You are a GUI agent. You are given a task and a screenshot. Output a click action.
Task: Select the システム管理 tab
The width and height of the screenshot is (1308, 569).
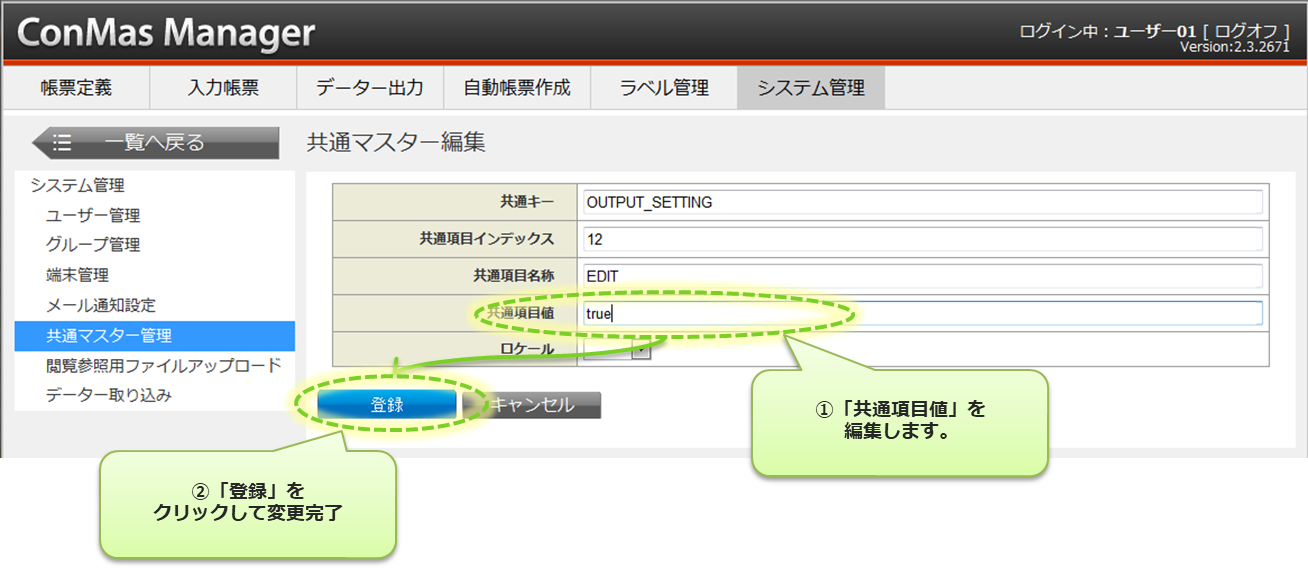(x=810, y=88)
